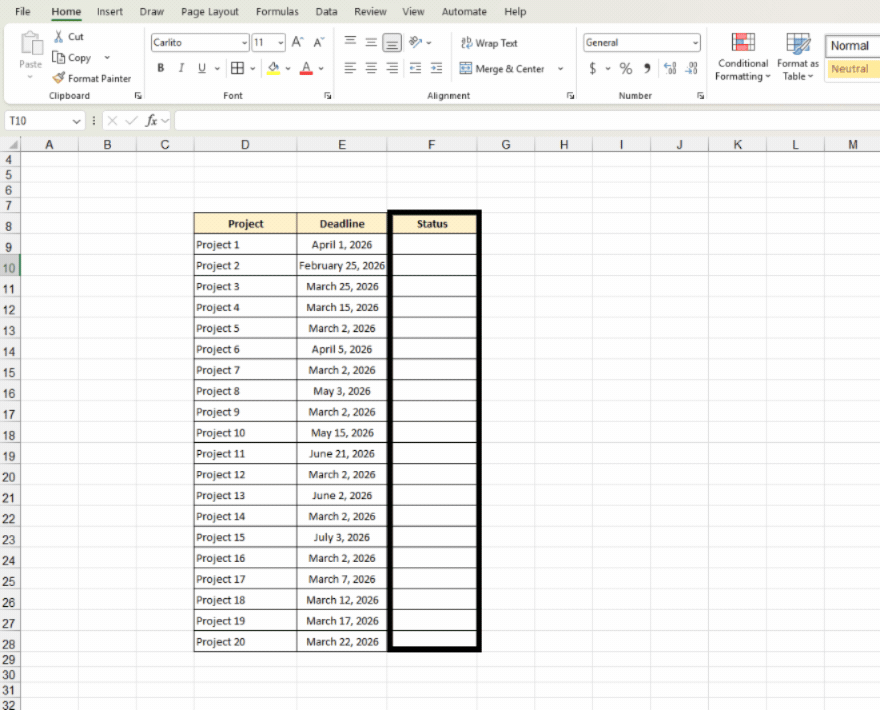Expand fill color palette arrow

point(288,68)
